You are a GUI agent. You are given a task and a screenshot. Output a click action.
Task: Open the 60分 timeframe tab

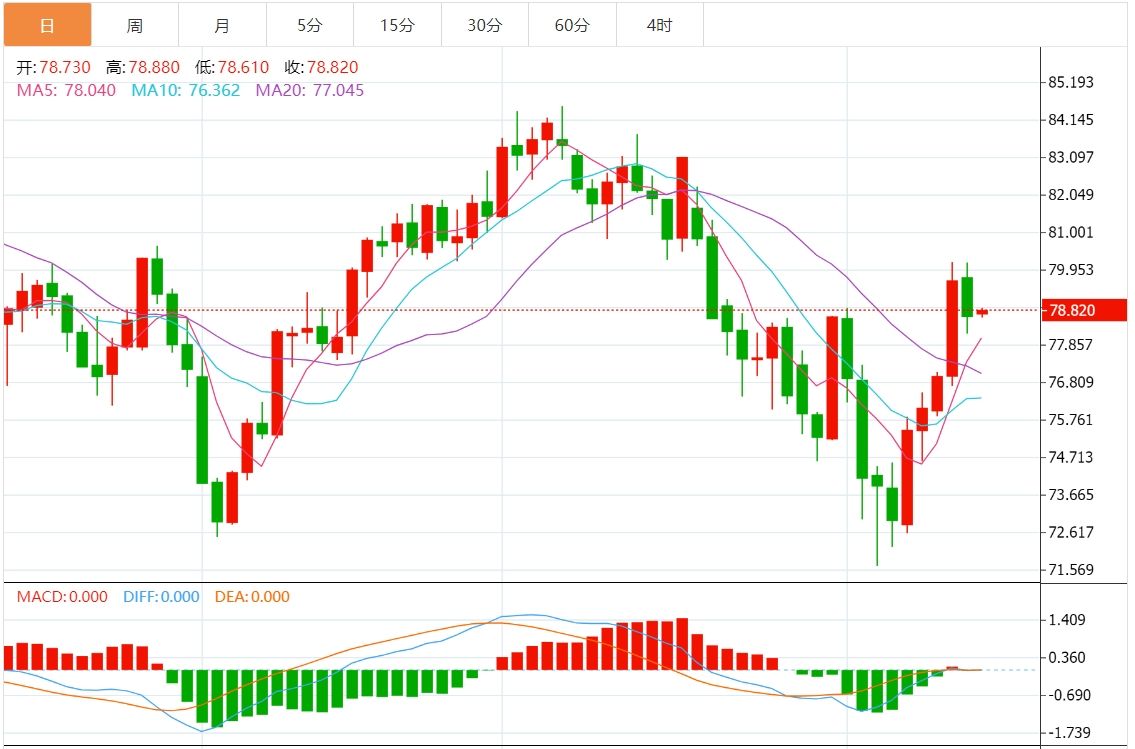[573, 25]
